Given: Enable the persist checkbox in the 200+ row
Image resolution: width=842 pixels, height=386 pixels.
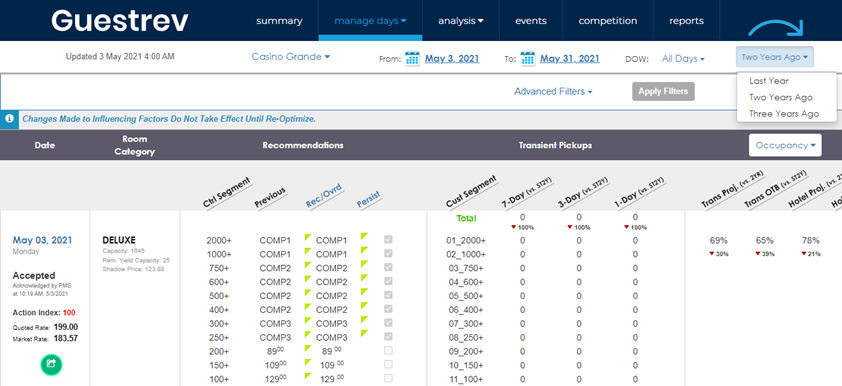Looking at the screenshot, I should (388, 351).
